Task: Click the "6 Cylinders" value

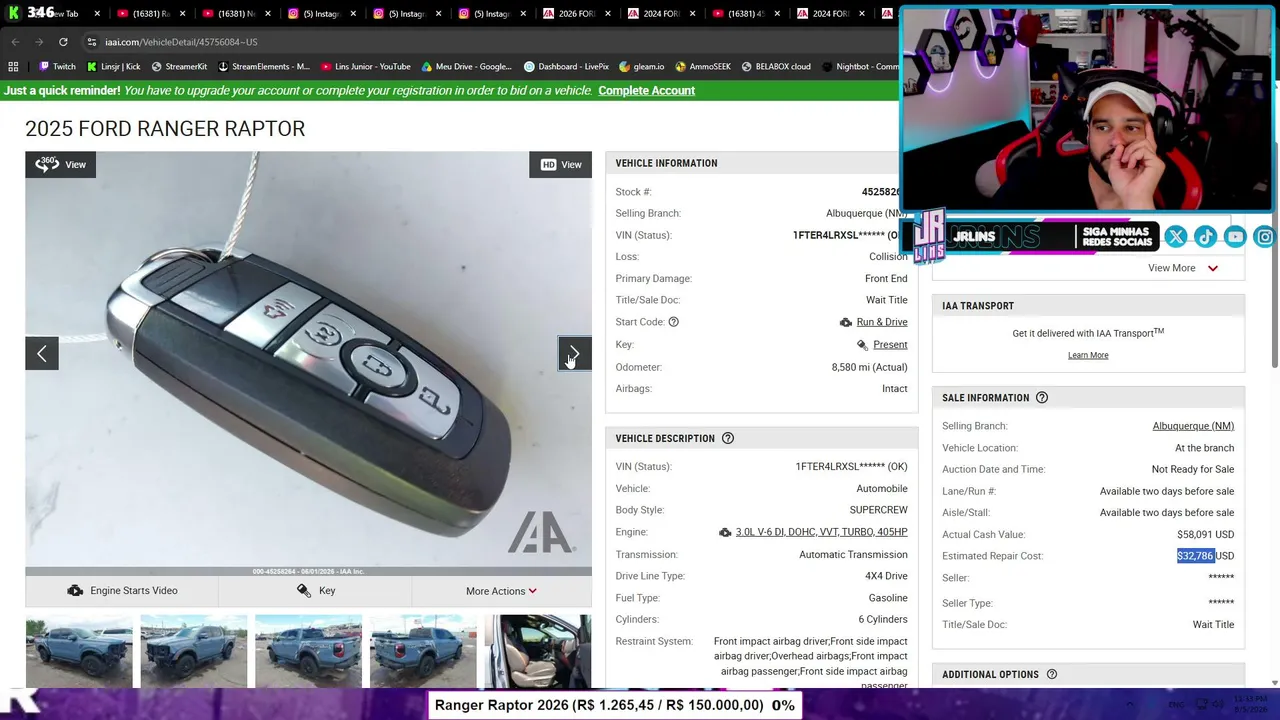Action: pos(882,620)
